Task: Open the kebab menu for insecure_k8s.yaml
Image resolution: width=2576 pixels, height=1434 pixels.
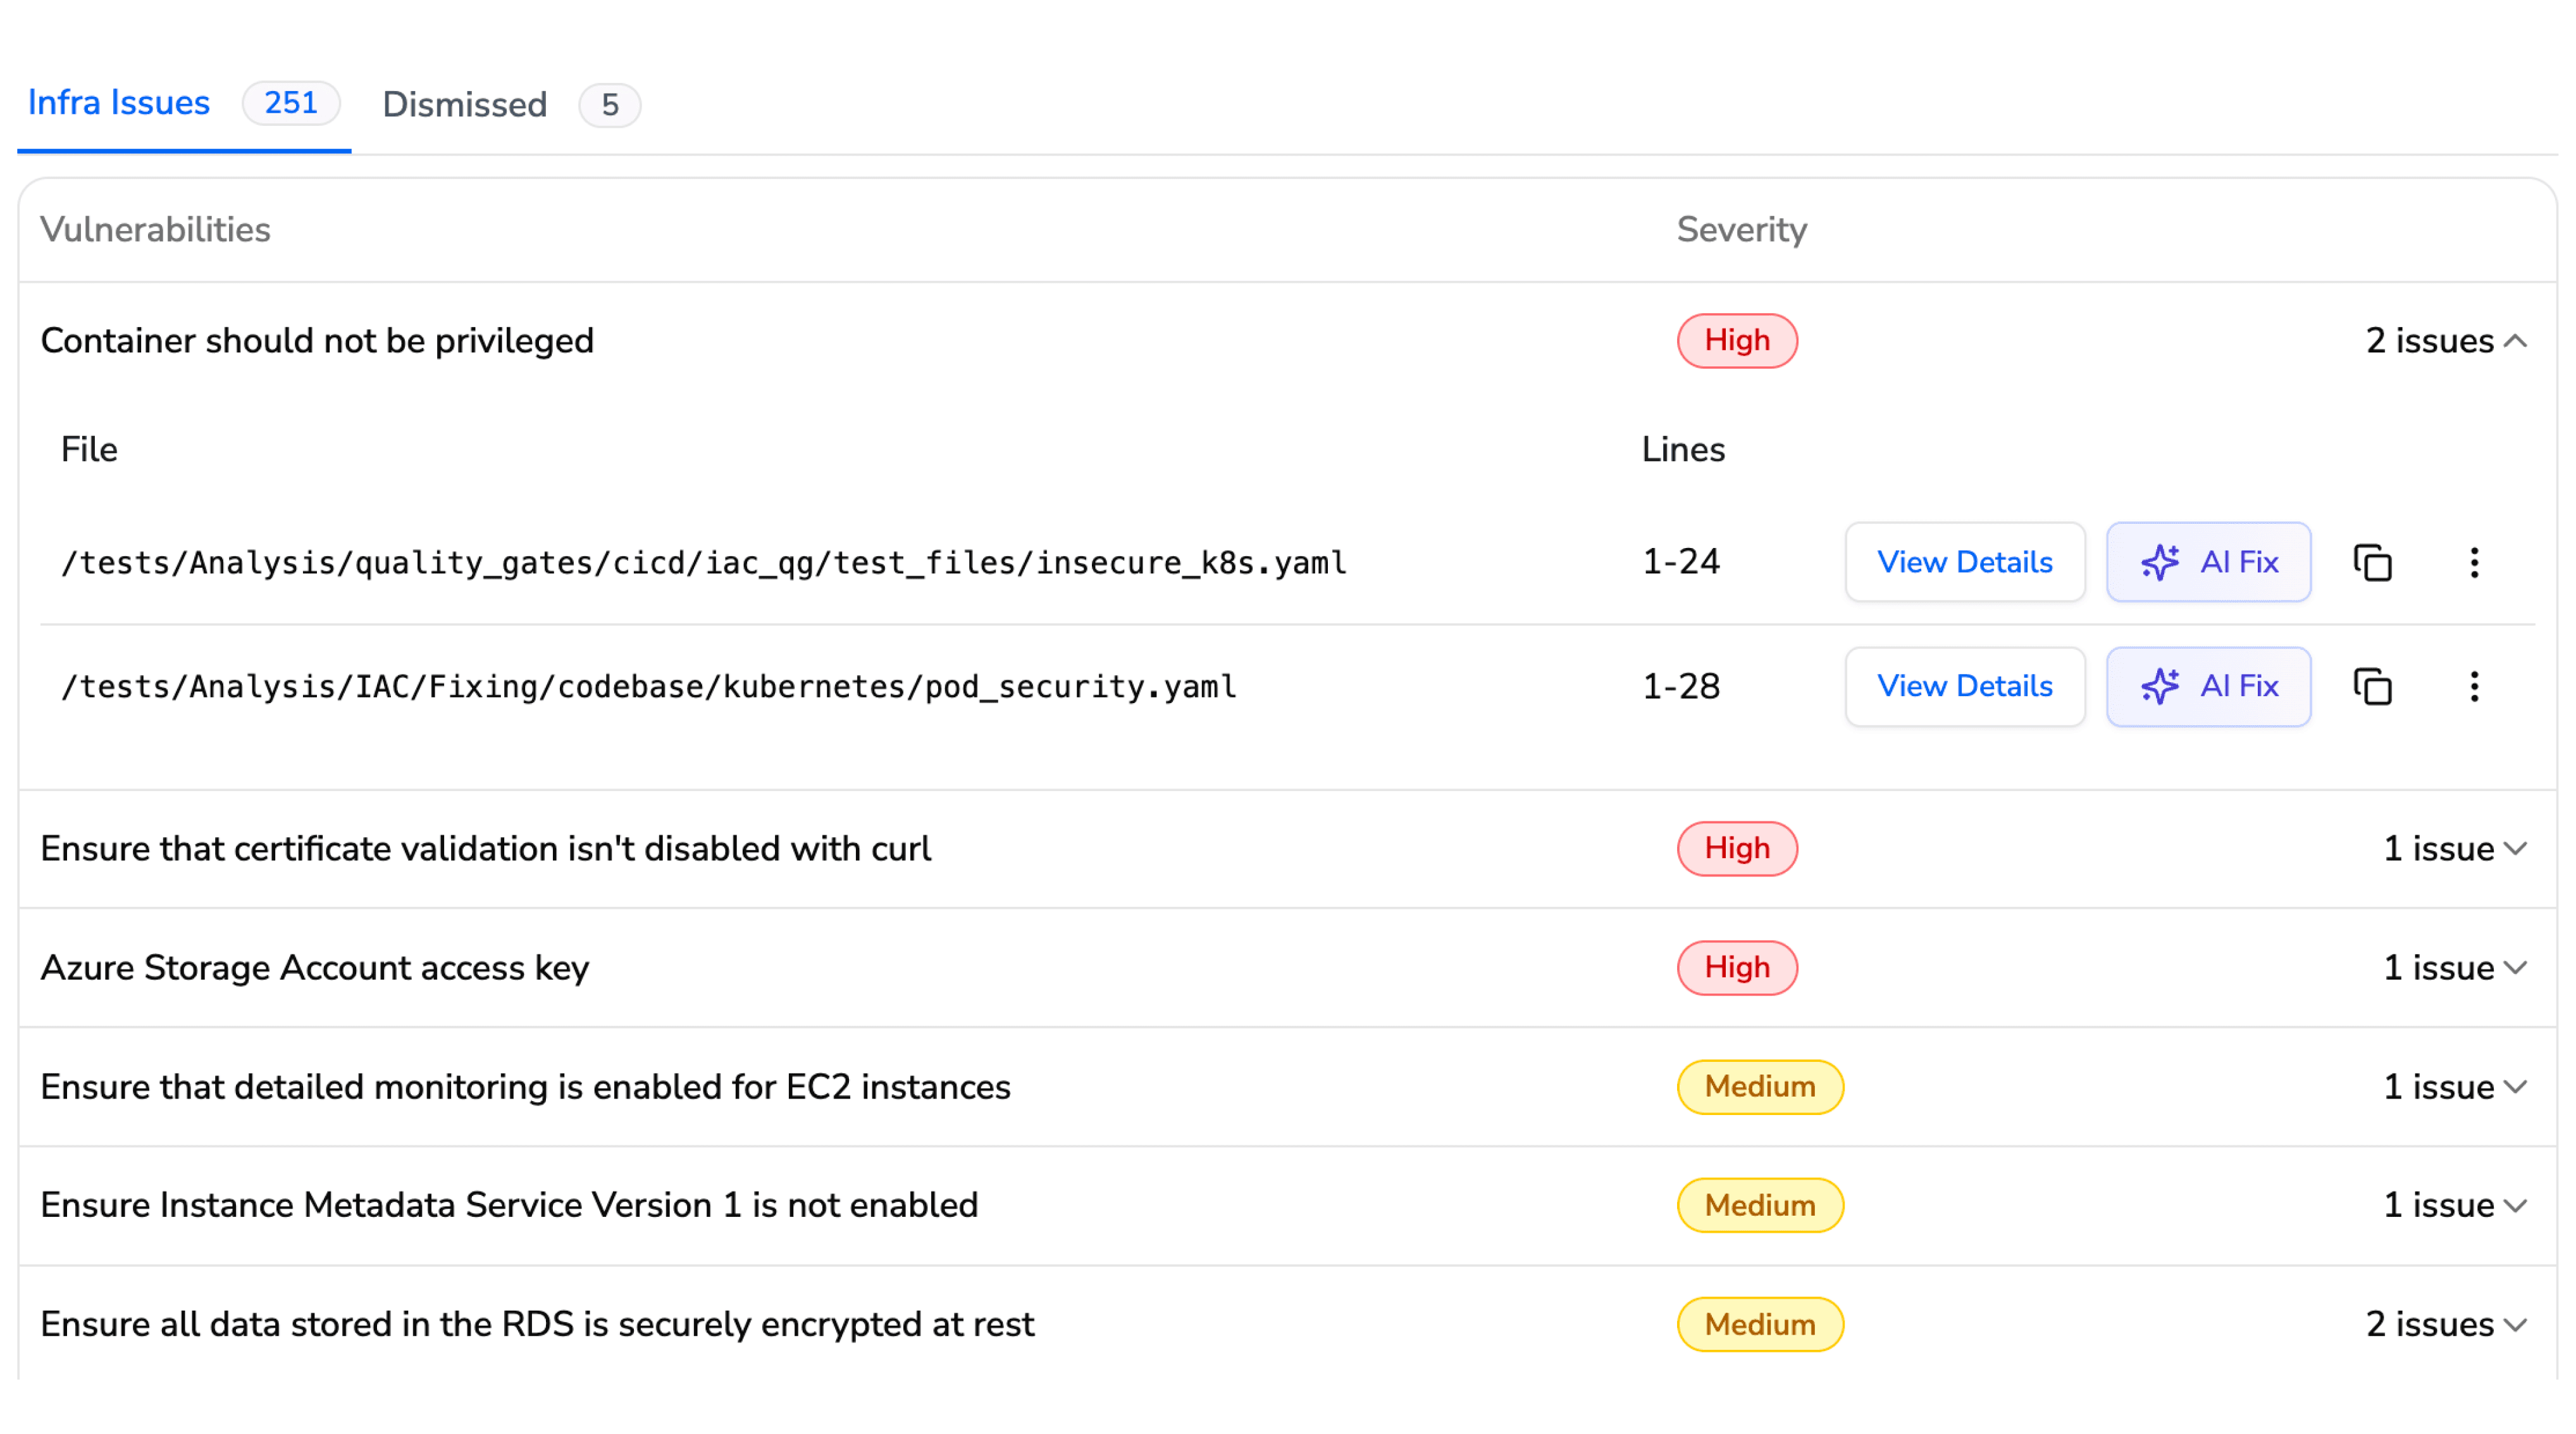Action: click(x=2474, y=562)
